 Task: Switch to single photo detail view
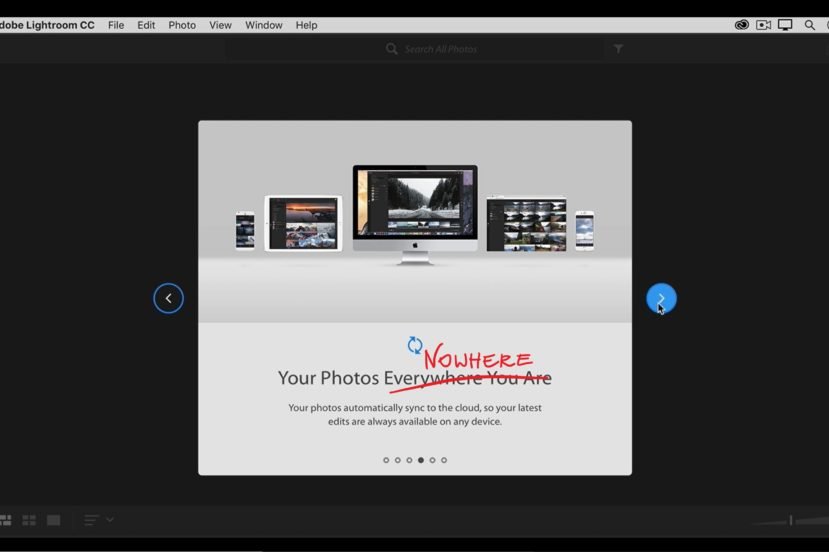coord(53,520)
